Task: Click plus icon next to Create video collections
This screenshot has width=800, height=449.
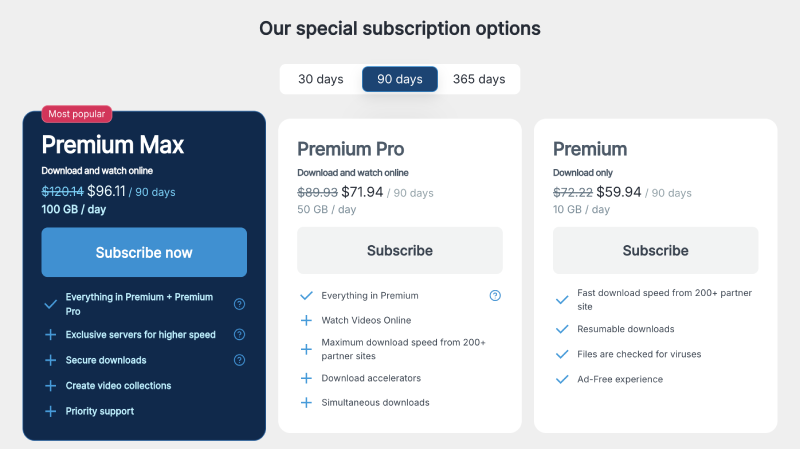Action: pos(50,386)
